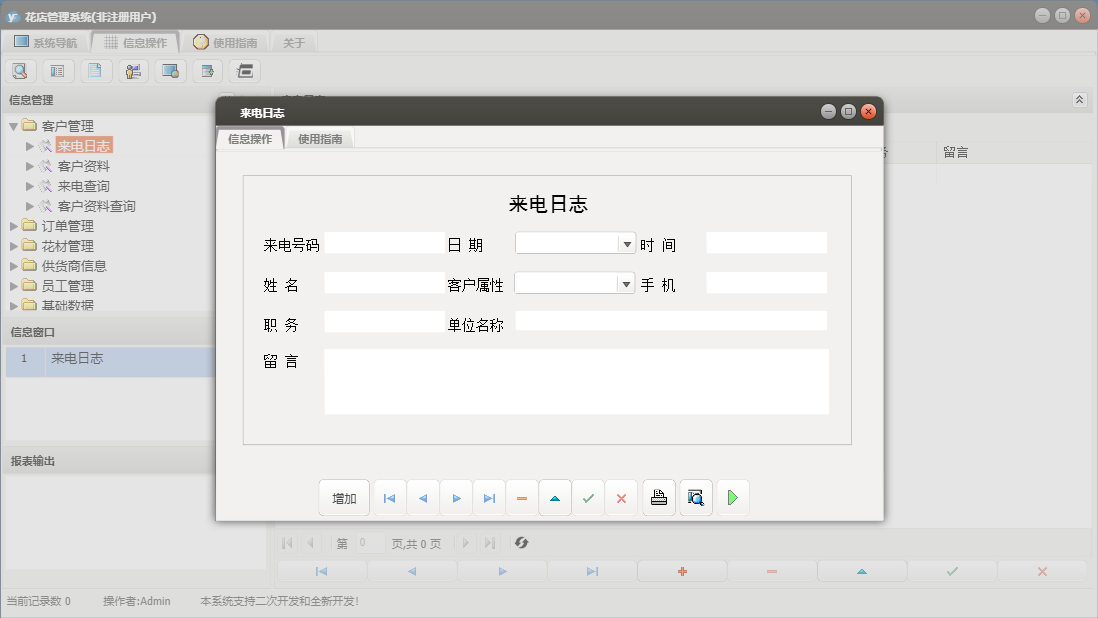Refresh records with the pager refresh icon
Viewport: 1098px width, 618px height.
[x=520, y=543]
